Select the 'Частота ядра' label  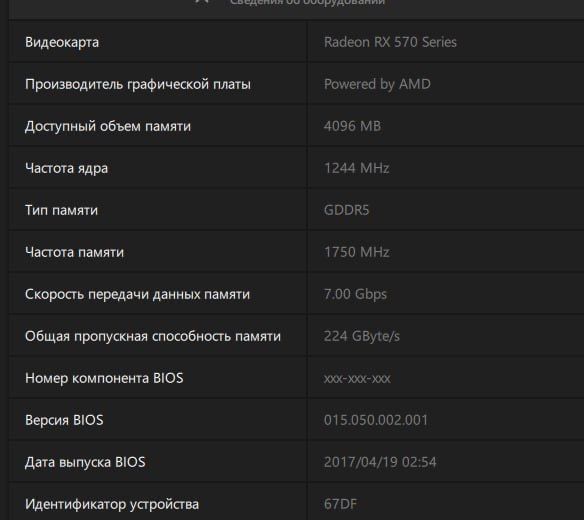(x=66, y=169)
